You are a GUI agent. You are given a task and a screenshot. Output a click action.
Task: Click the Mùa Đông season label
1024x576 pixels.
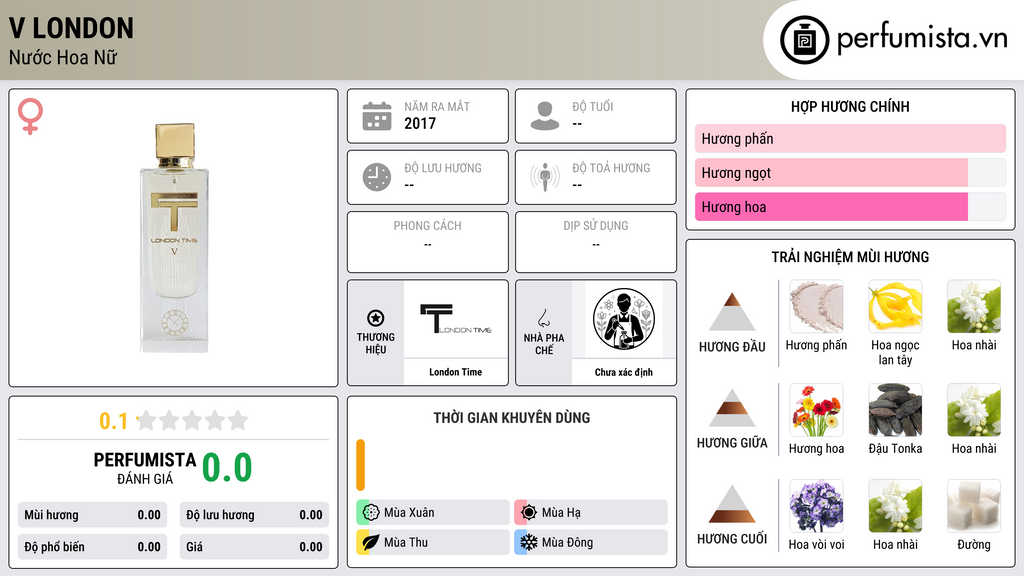[x=567, y=542]
